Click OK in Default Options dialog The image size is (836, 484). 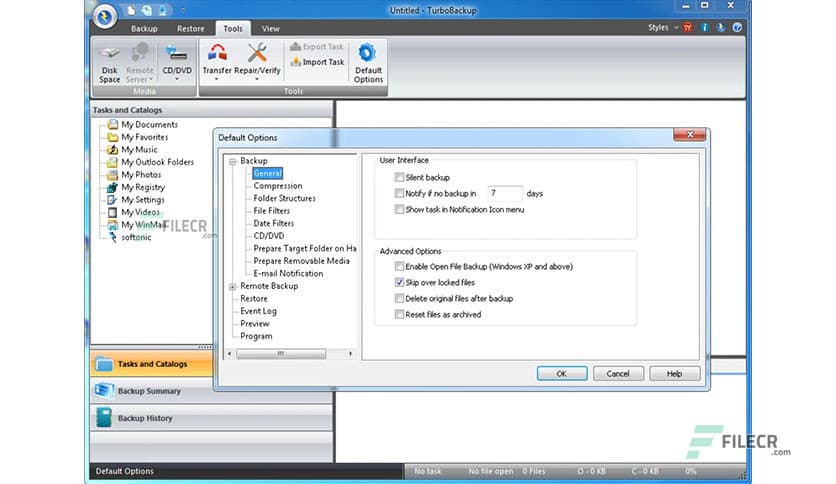click(x=562, y=374)
